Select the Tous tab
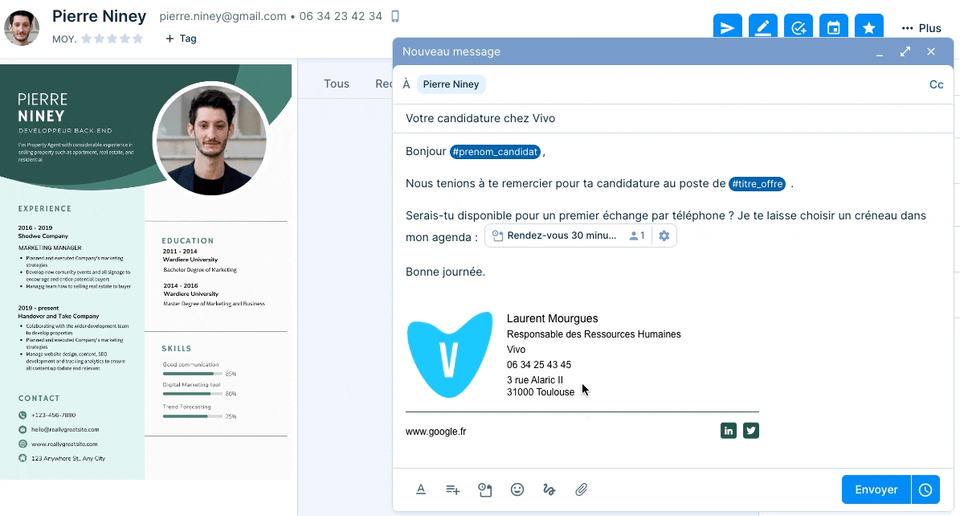The height and width of the screenshot is (516, 960). point(337,84)
